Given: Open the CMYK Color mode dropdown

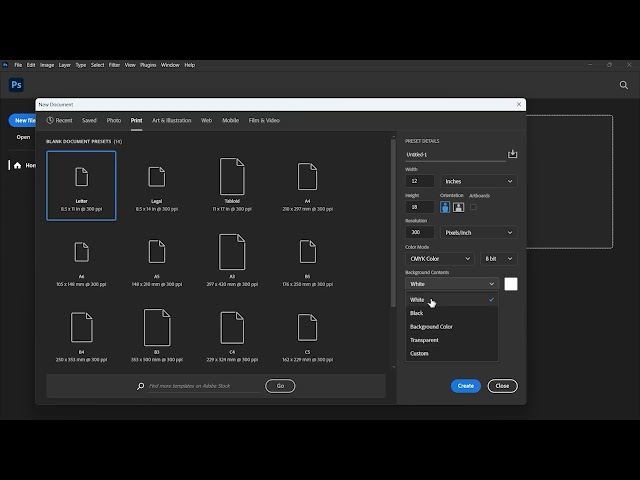Looking at the screenshot, I should tap(440, 259).
